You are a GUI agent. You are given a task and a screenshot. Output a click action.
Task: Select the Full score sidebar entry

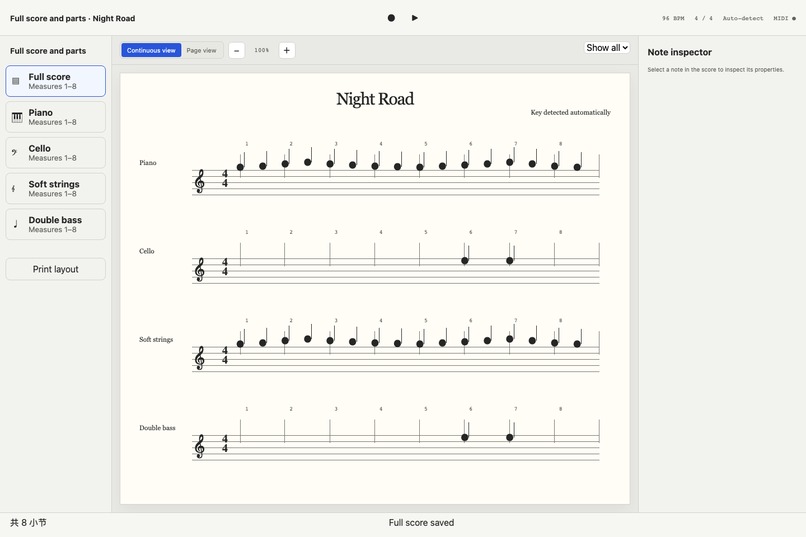pyautogui.click(x=56, y=81)
